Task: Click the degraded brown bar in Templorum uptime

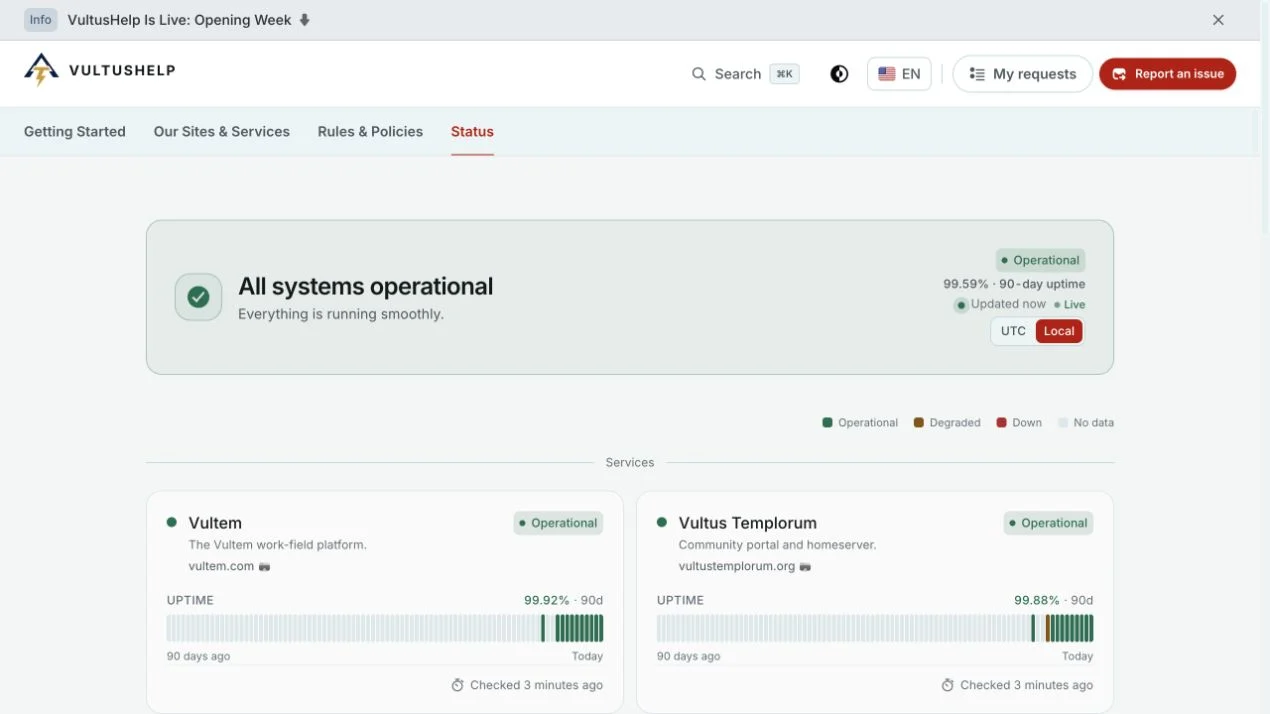Action: [1047, 628]
